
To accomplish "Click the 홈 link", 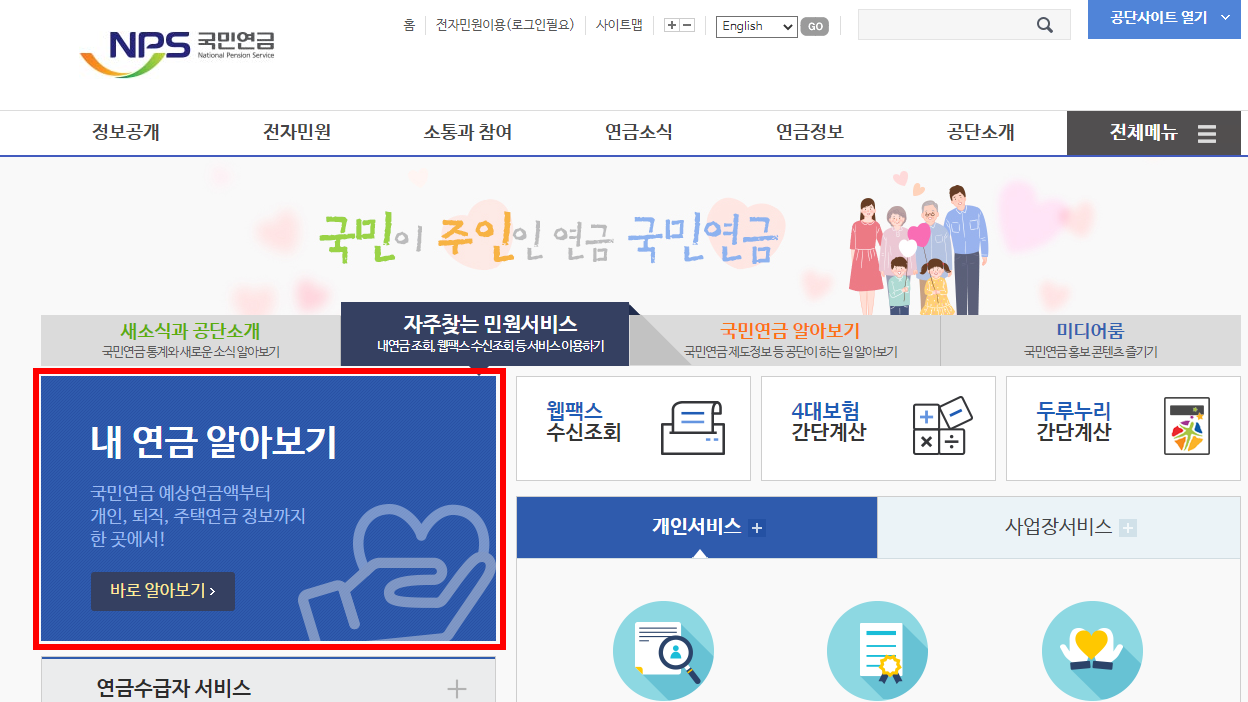I will (x=409, y=25).
